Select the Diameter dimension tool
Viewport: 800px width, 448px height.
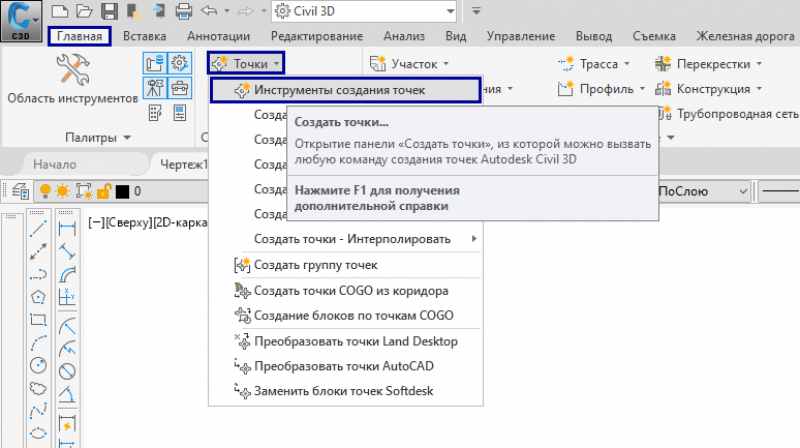[x=67, y=371]
